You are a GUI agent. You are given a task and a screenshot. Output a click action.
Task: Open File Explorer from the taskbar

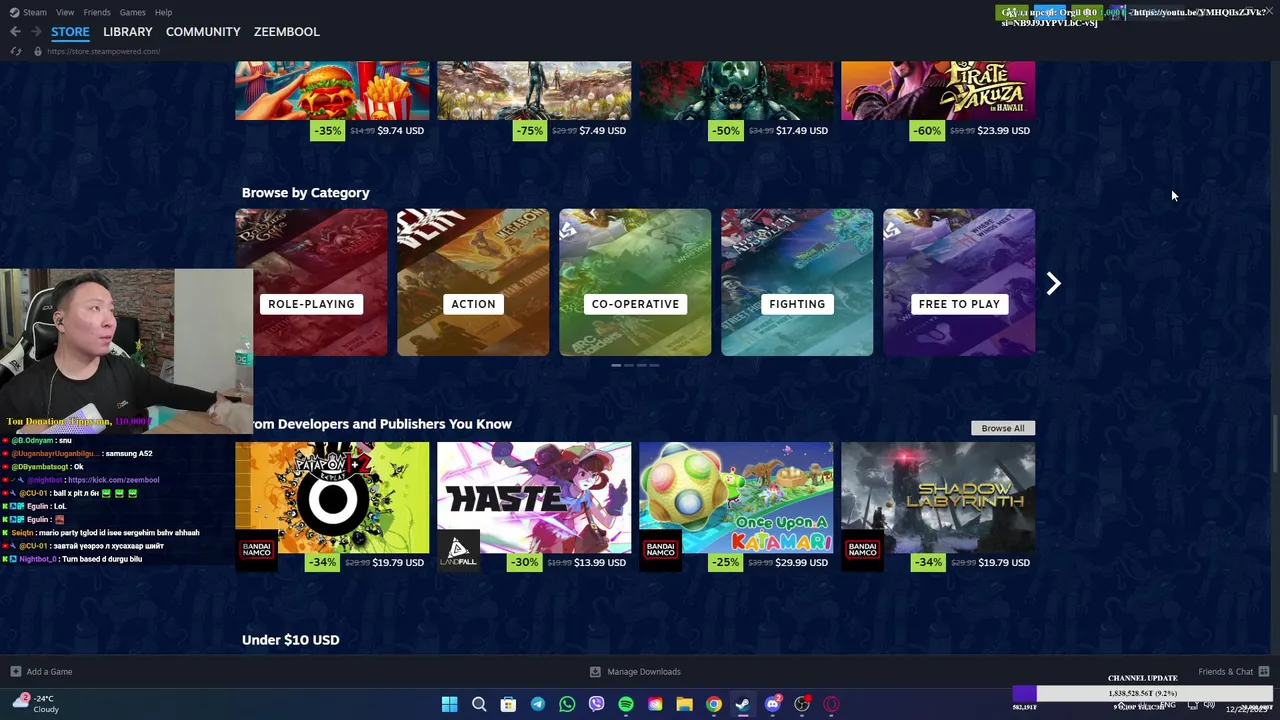tap(684, 704)
